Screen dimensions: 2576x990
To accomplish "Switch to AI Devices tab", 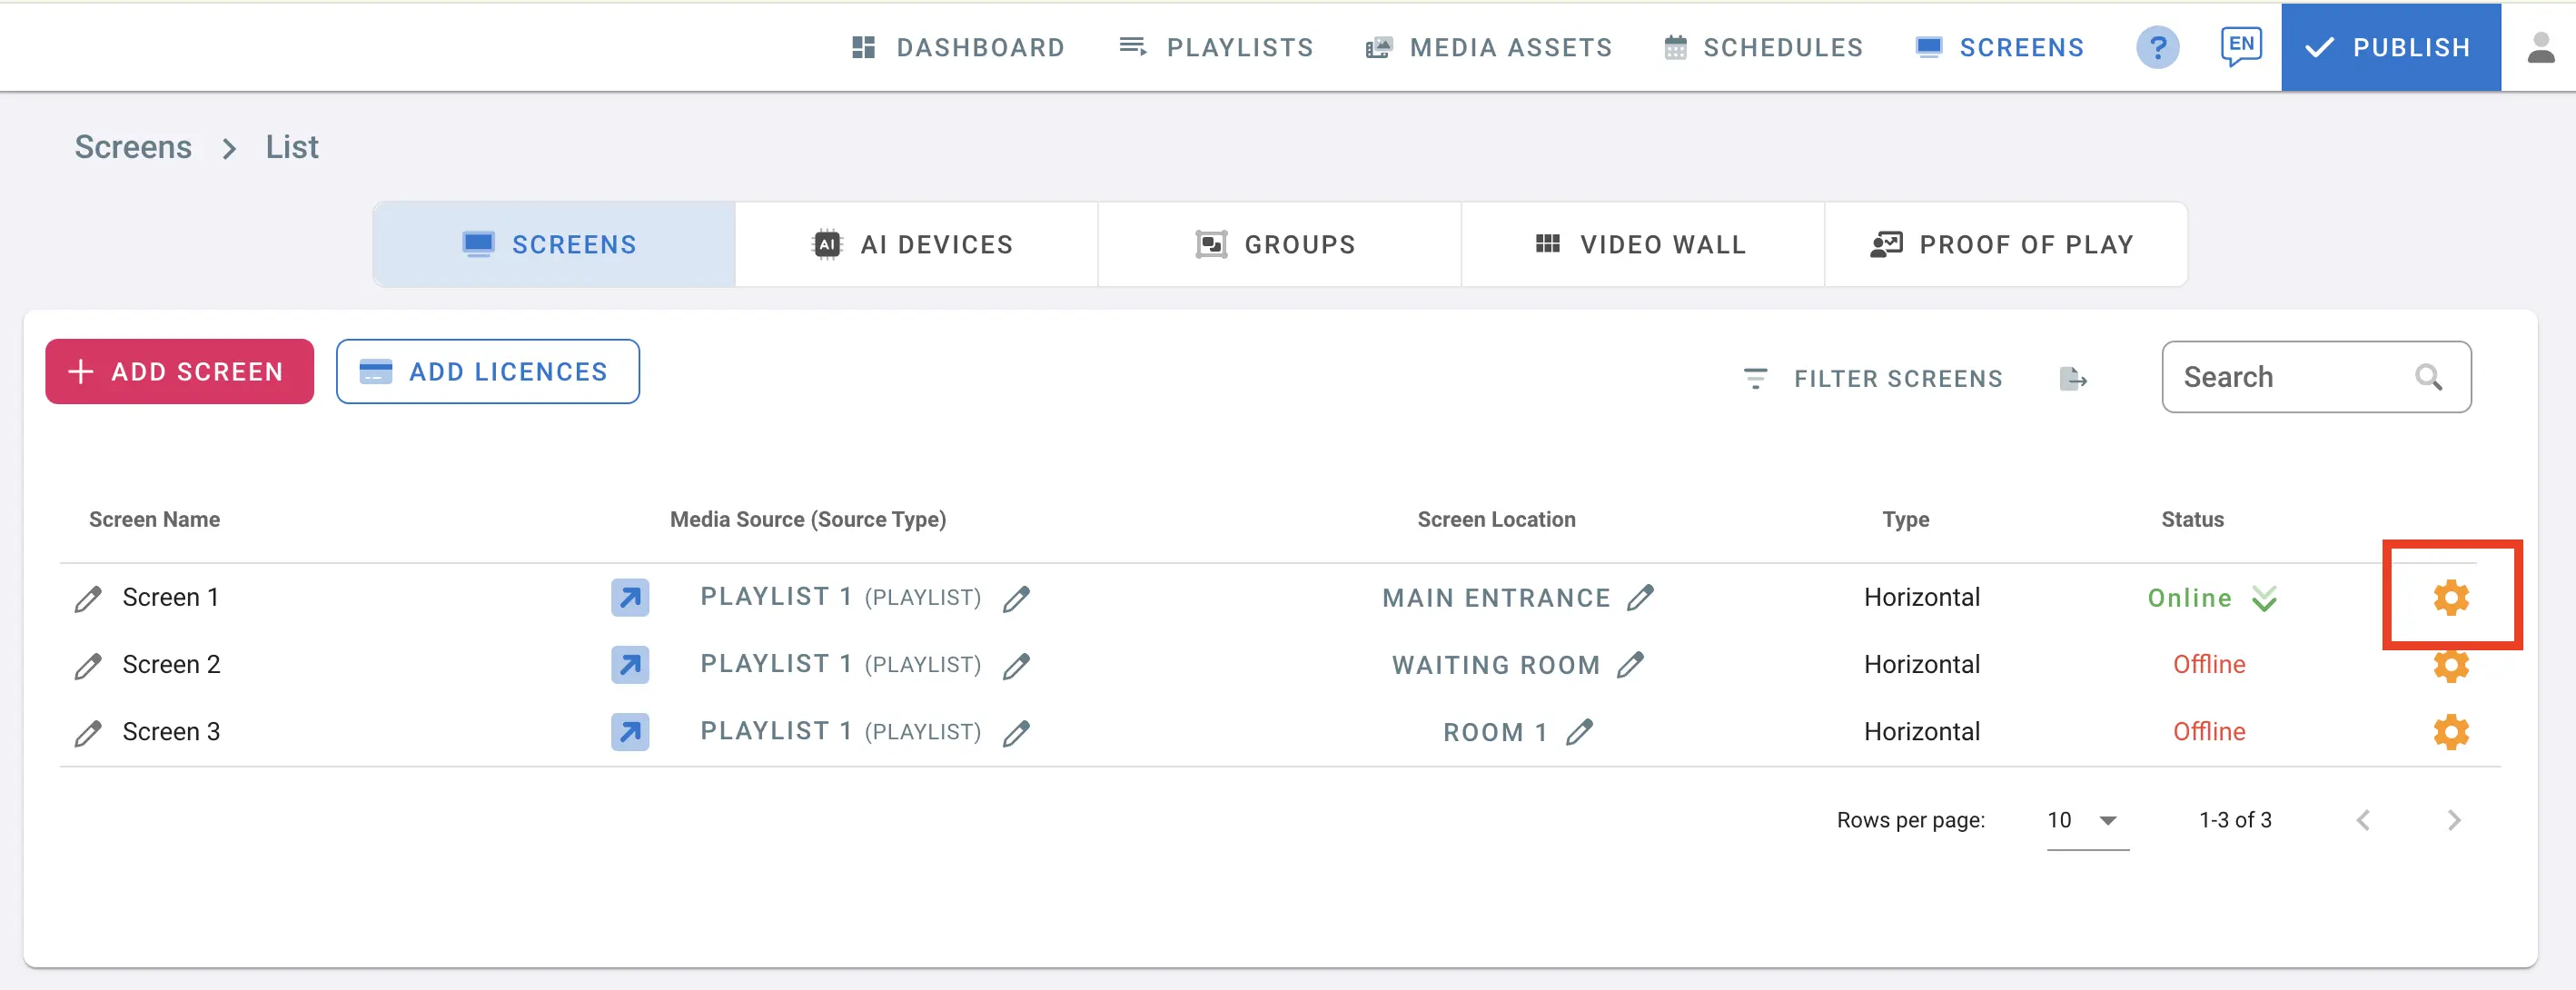I will pyautogui.click(x=915, y=245).
